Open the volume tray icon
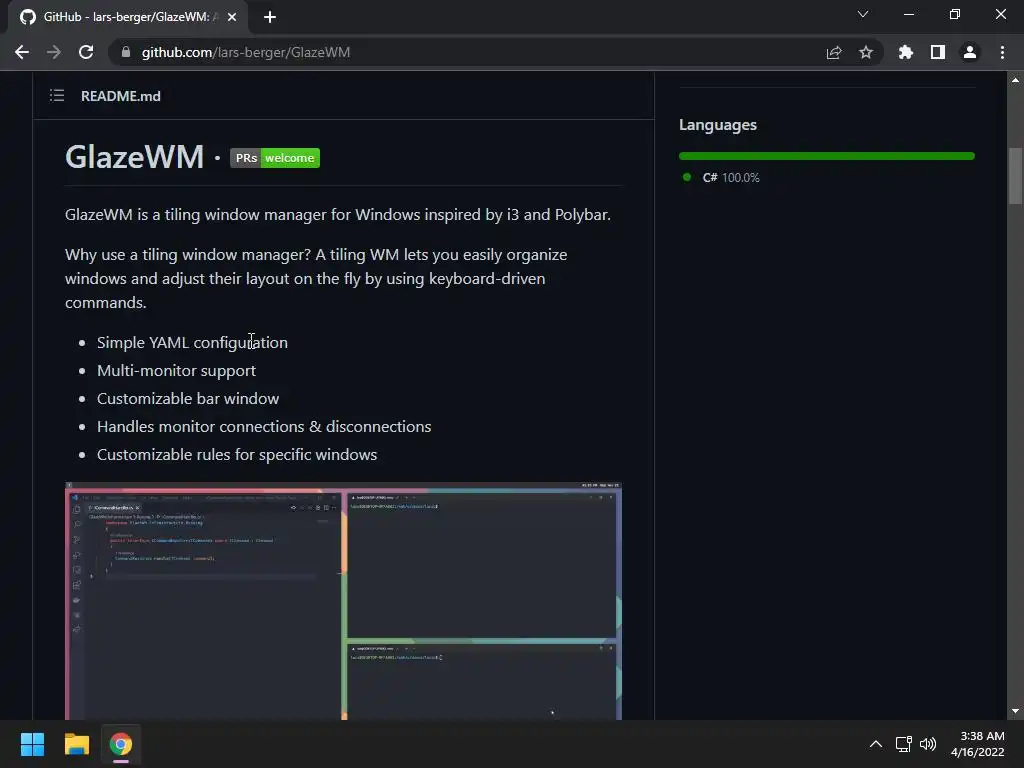Screen dimensions: 1024x768 928,744
